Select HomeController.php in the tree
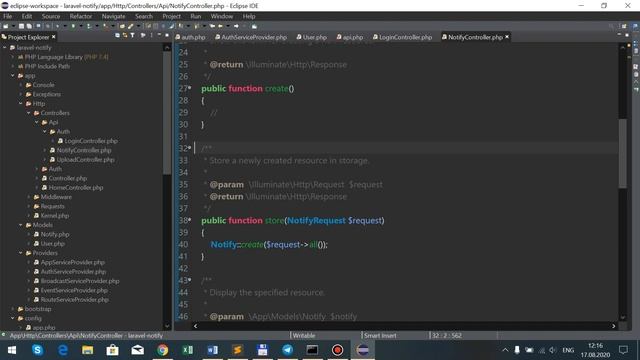Screen dimensions: 640x360 point(76,188)
